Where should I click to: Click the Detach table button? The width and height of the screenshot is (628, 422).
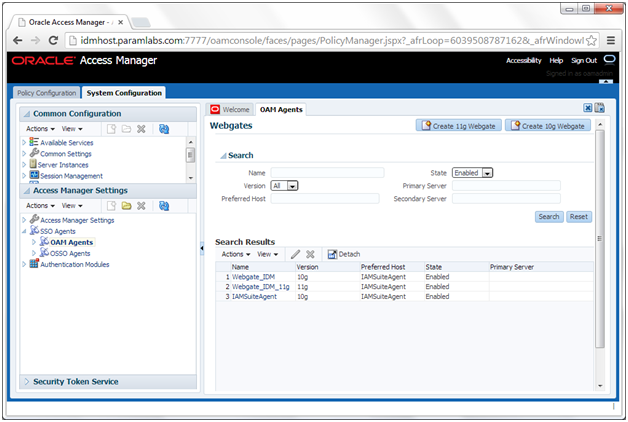point(344,254)
